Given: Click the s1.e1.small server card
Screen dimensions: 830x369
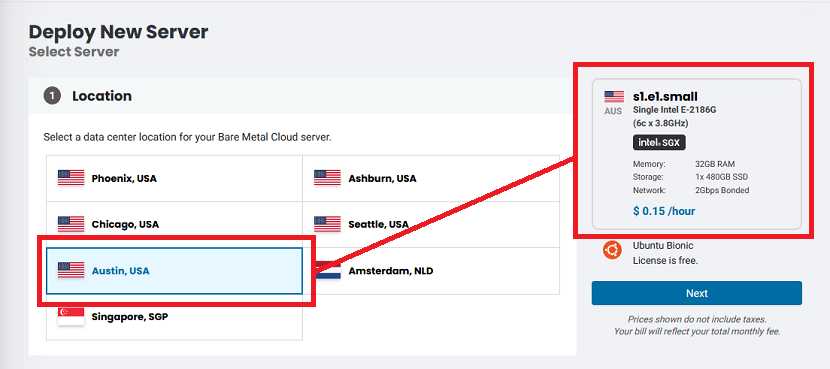Looking at the screenshot, I should tap(697, 154).
